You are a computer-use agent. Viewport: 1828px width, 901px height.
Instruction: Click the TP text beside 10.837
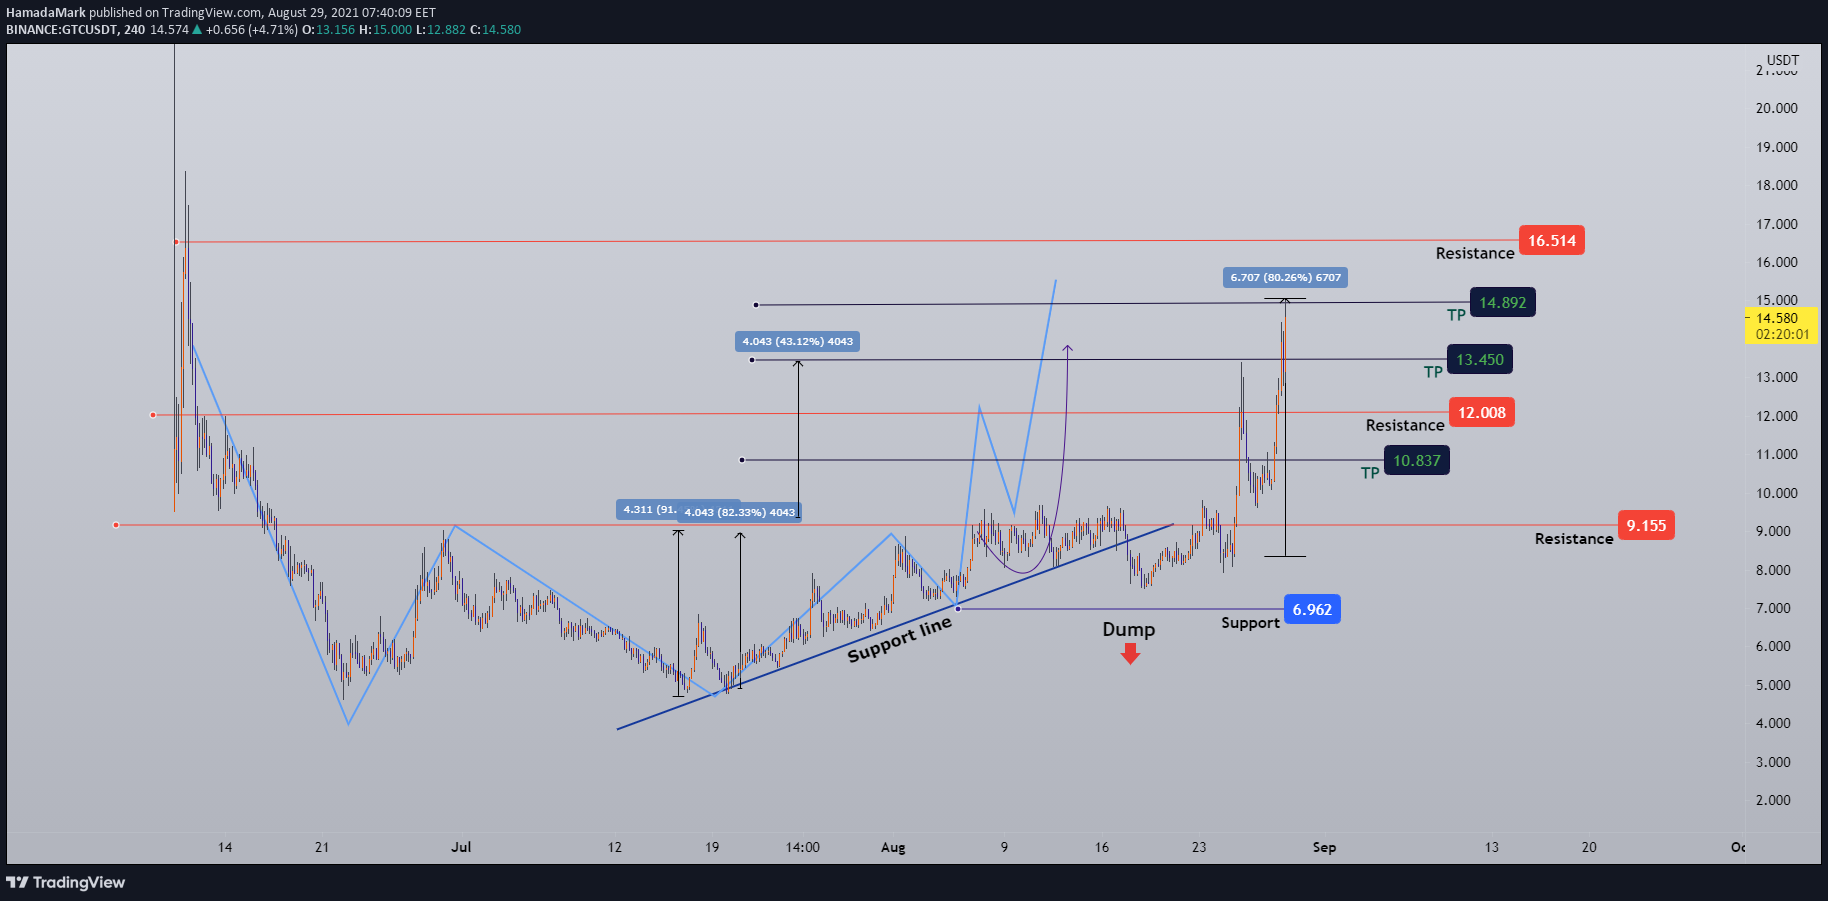tap(1370, 474)
